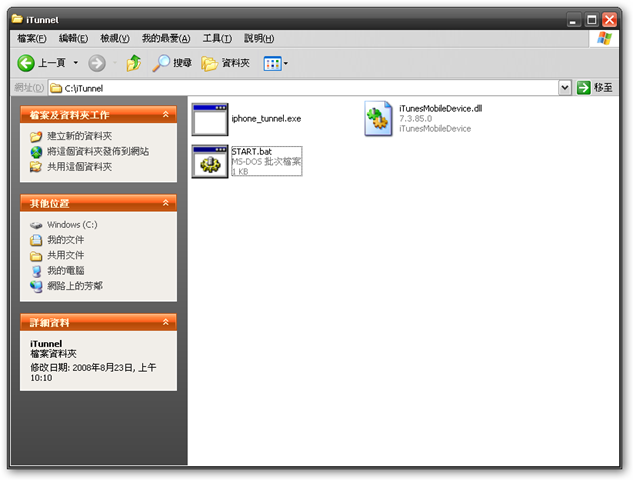Open the Back button history dropdown arrow

(75, 63)
